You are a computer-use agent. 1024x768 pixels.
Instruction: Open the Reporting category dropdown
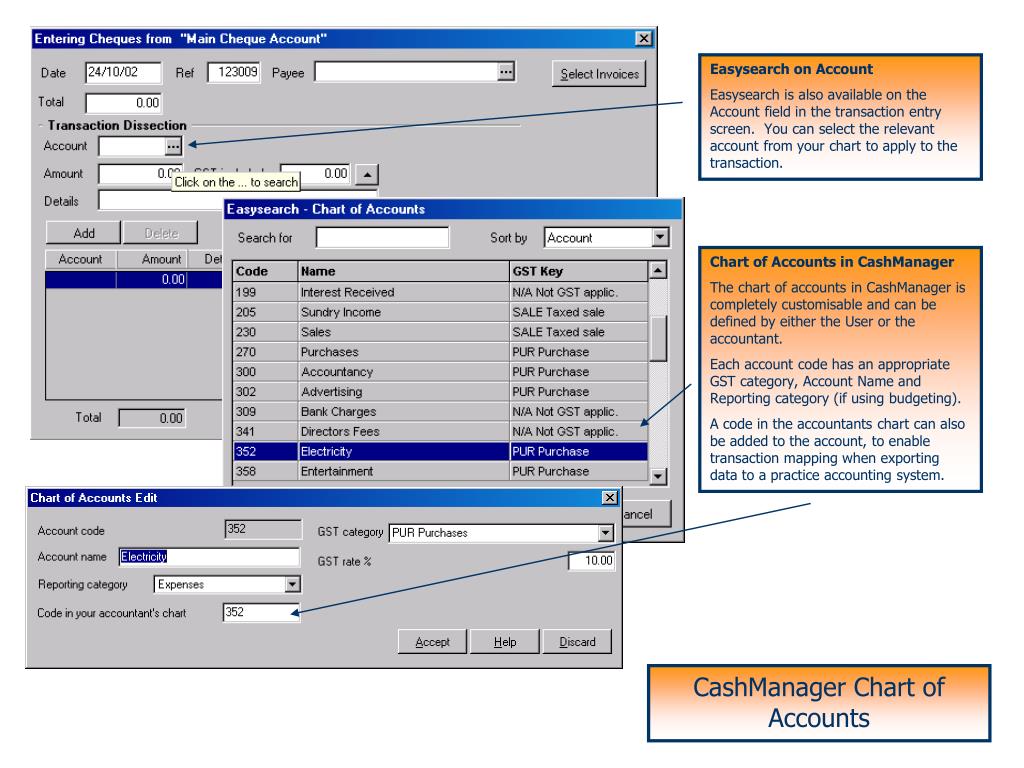point(293,584)
